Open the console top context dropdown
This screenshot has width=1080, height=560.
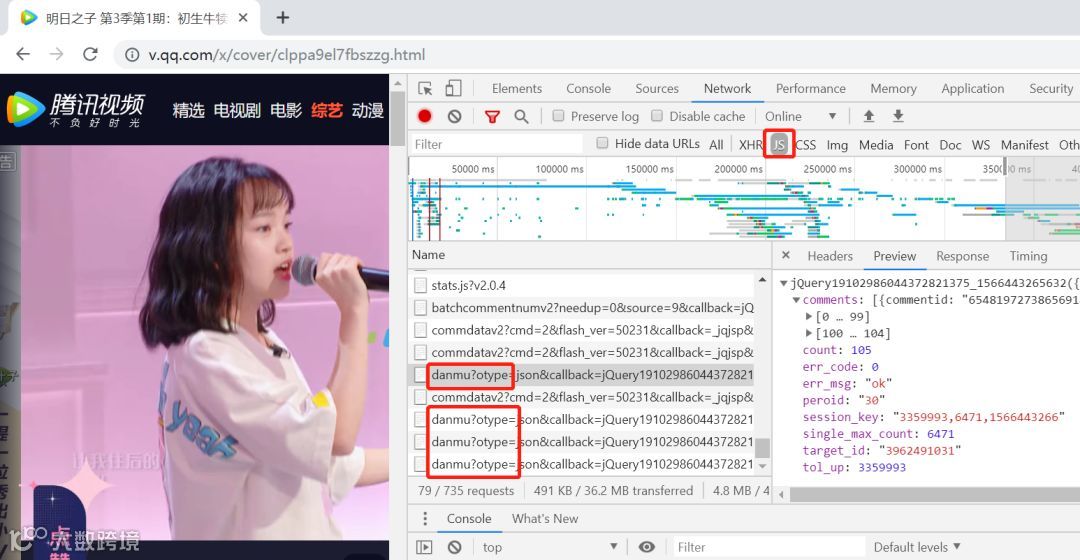(549, 547)
